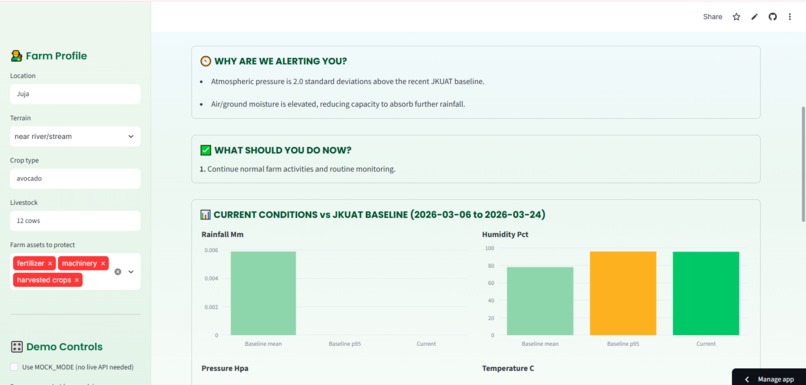Remove the harvested crops tag

[77, 280]
